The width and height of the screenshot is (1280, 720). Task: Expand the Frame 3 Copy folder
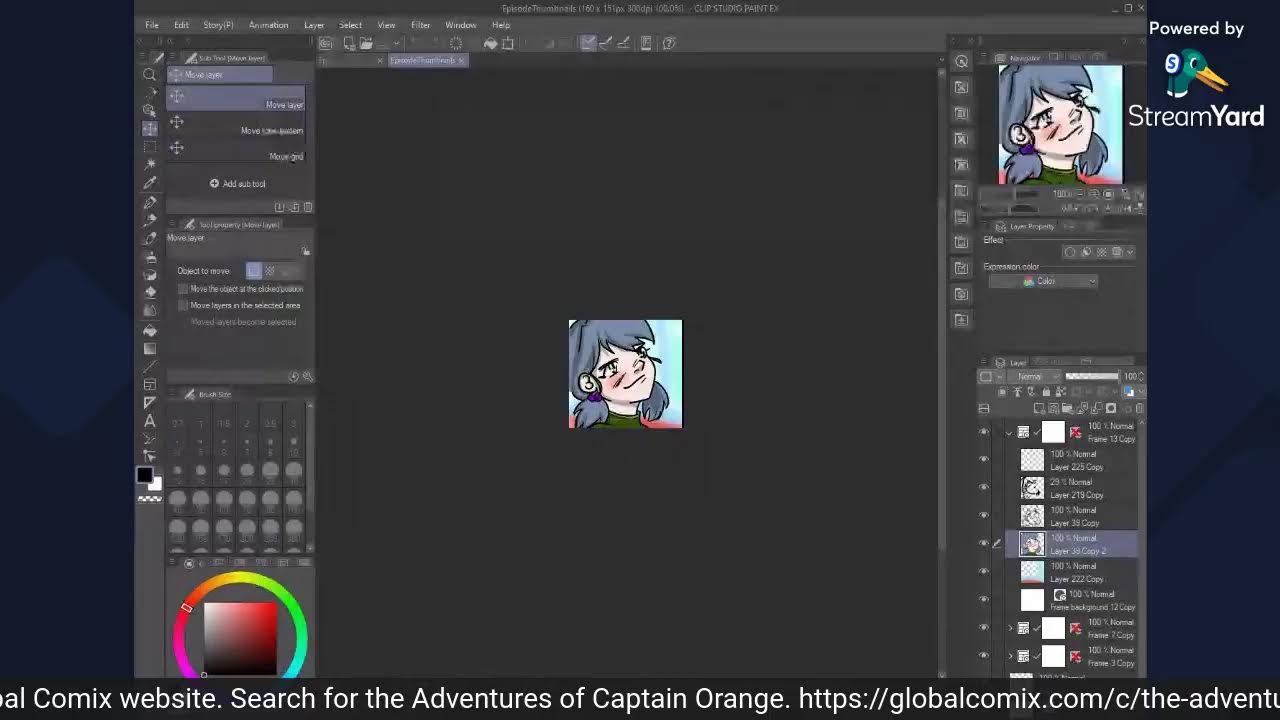[x=1009, y=656]
